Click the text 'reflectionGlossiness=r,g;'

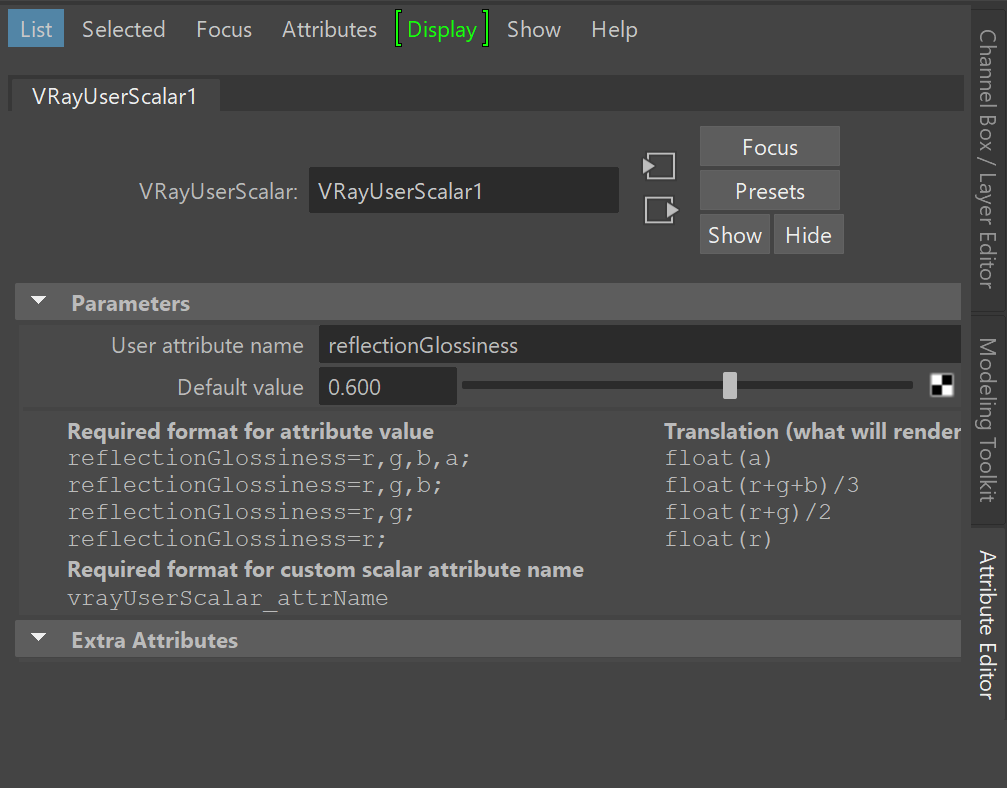[241, 512]
